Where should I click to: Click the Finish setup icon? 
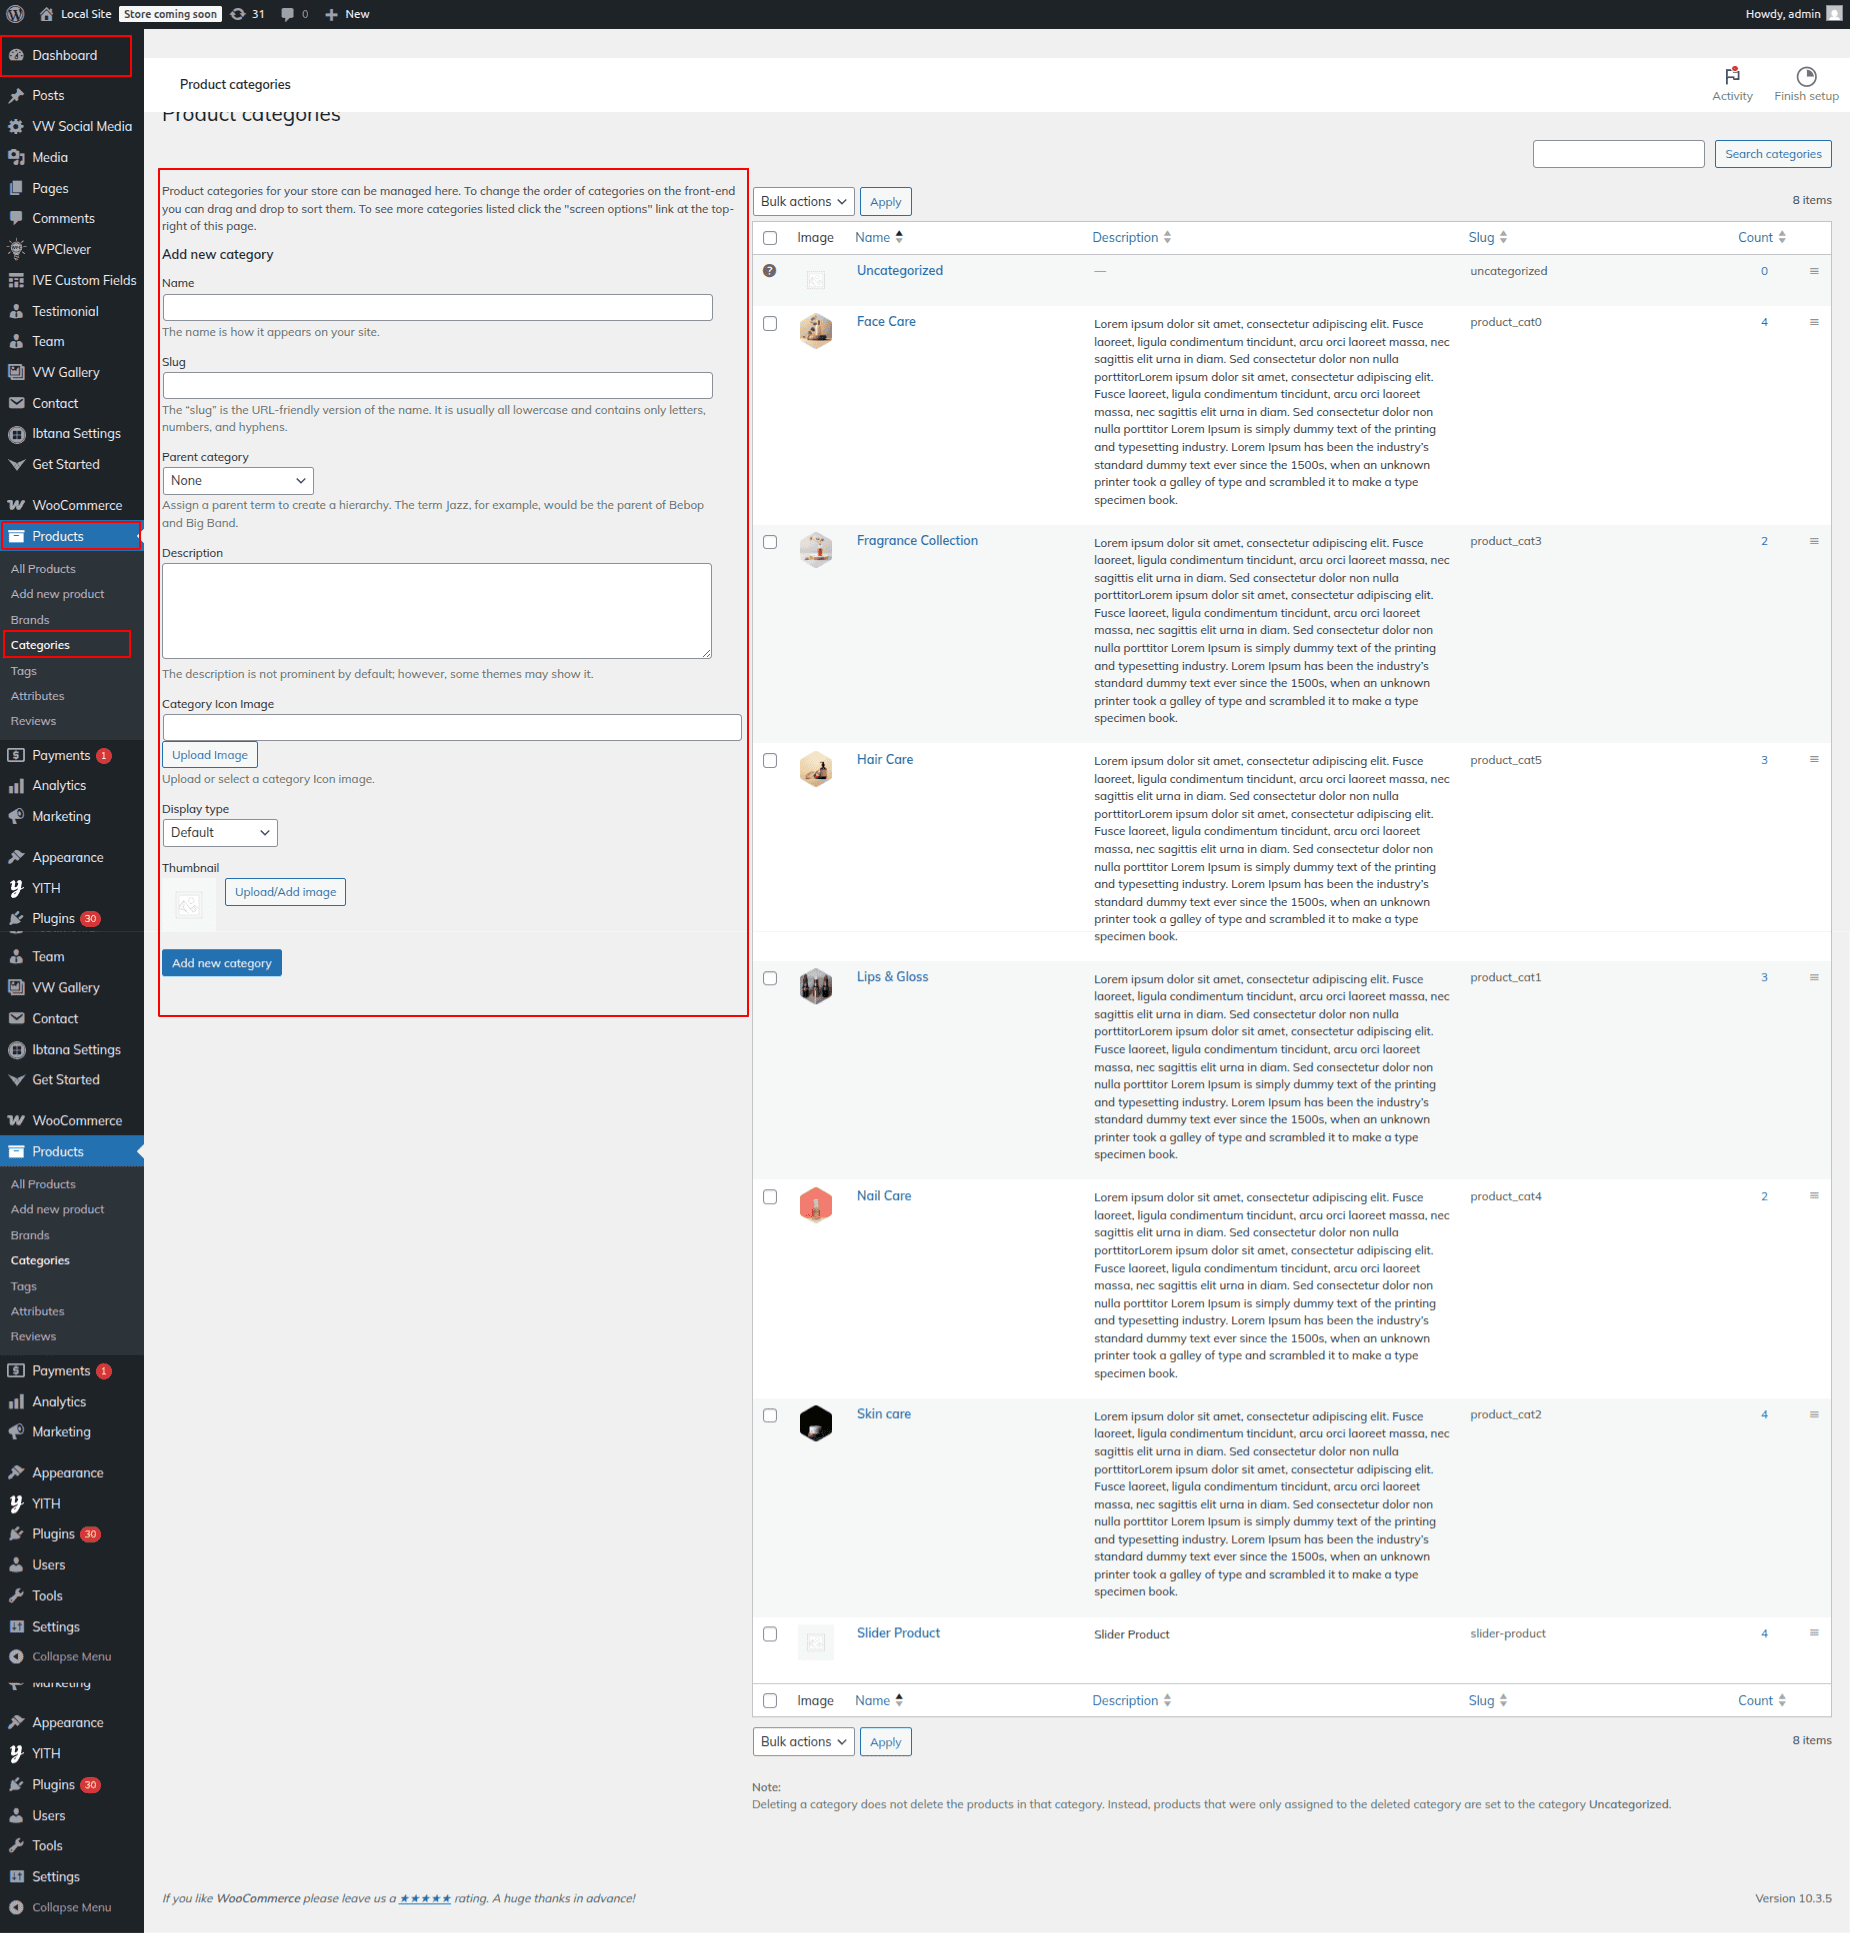pyautogui.click(x=1806, y=77)
